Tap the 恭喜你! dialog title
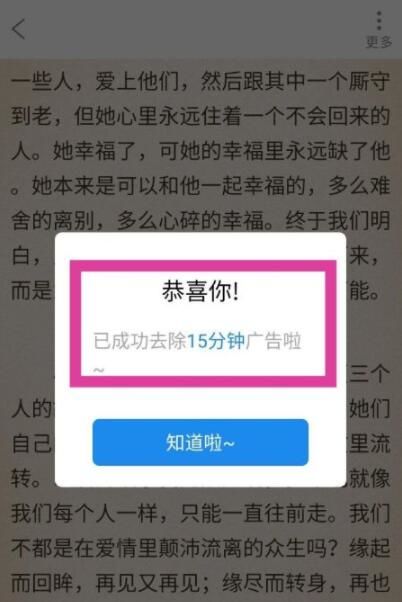Viewport: 402px width, 602px height. coord(200,291)
